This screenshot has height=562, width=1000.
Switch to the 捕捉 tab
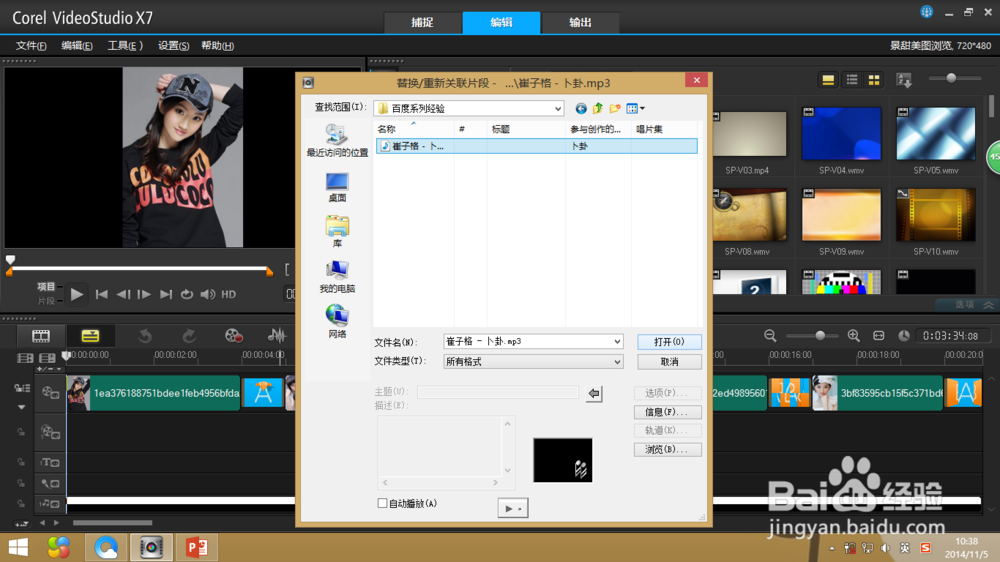click(422, 22)
